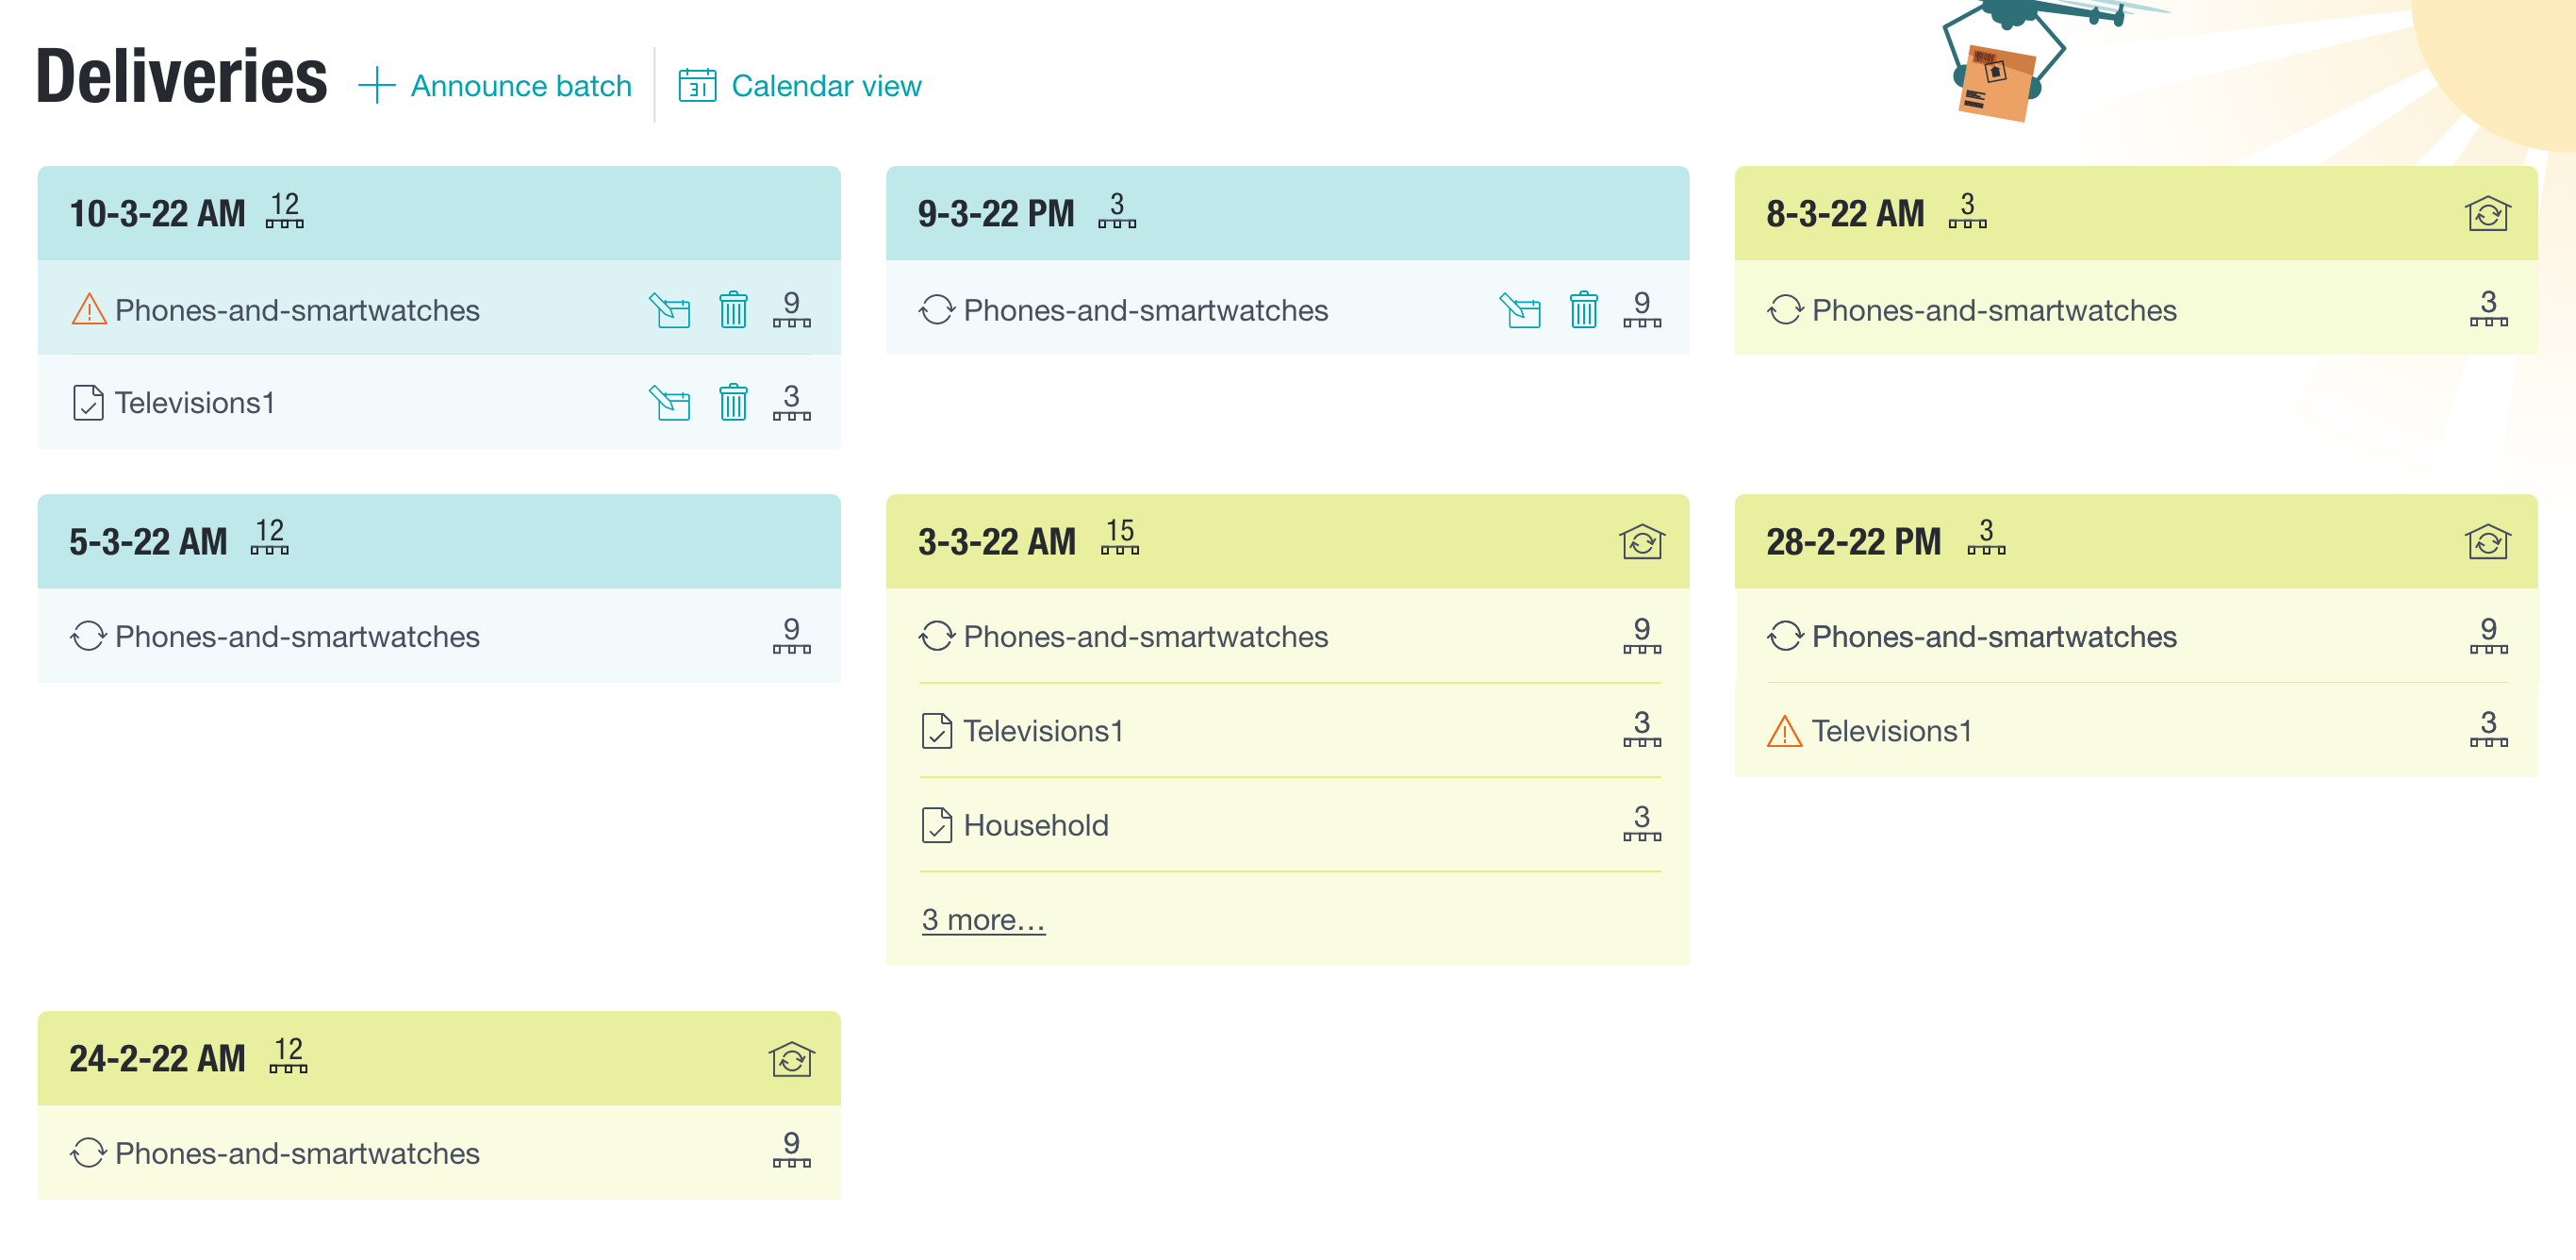The width and height of the screenshot is (2576, 1260).
Task: Click warehouse sync icon on 8-3-22 AM
Action: click(2487, 214)
